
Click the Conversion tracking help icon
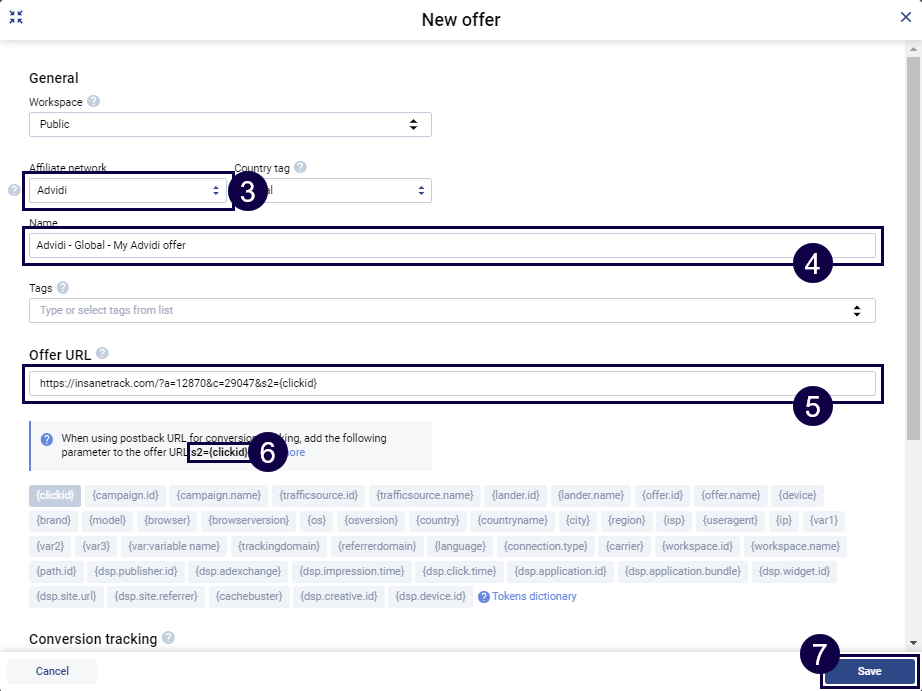click(168, 638)
